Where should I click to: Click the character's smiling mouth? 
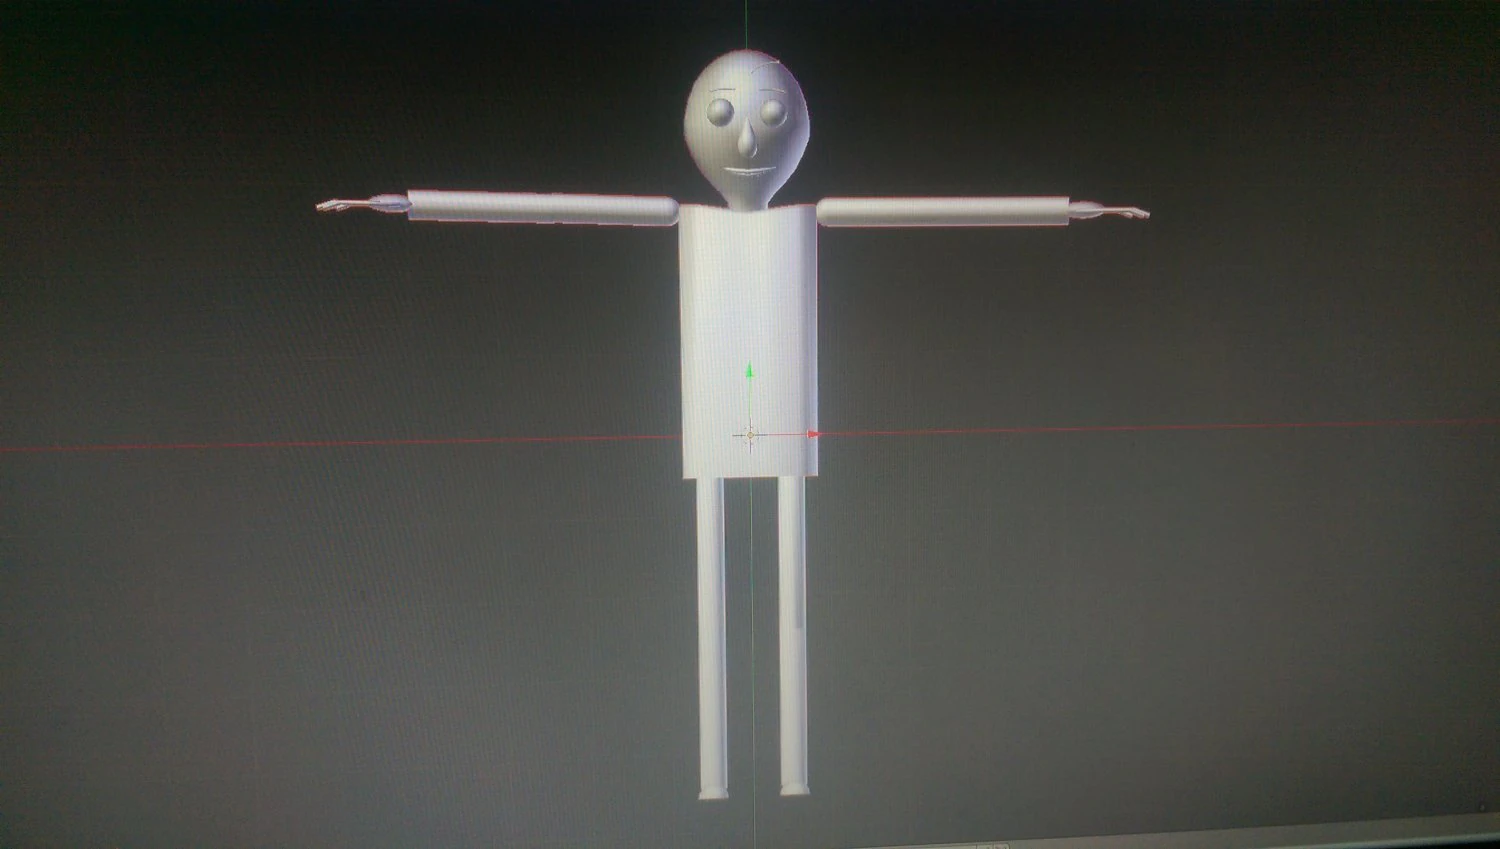751,172
